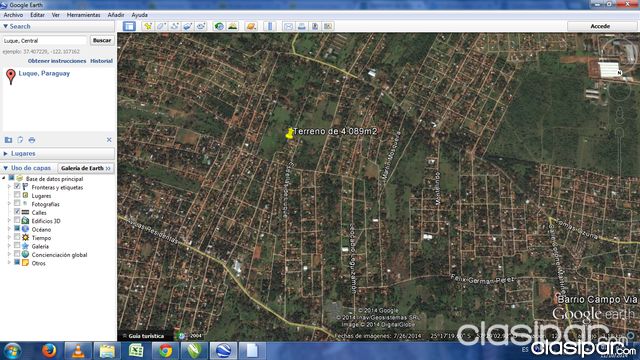Open the Ayuda menu
640x360 pixels.
pos(140,15)
